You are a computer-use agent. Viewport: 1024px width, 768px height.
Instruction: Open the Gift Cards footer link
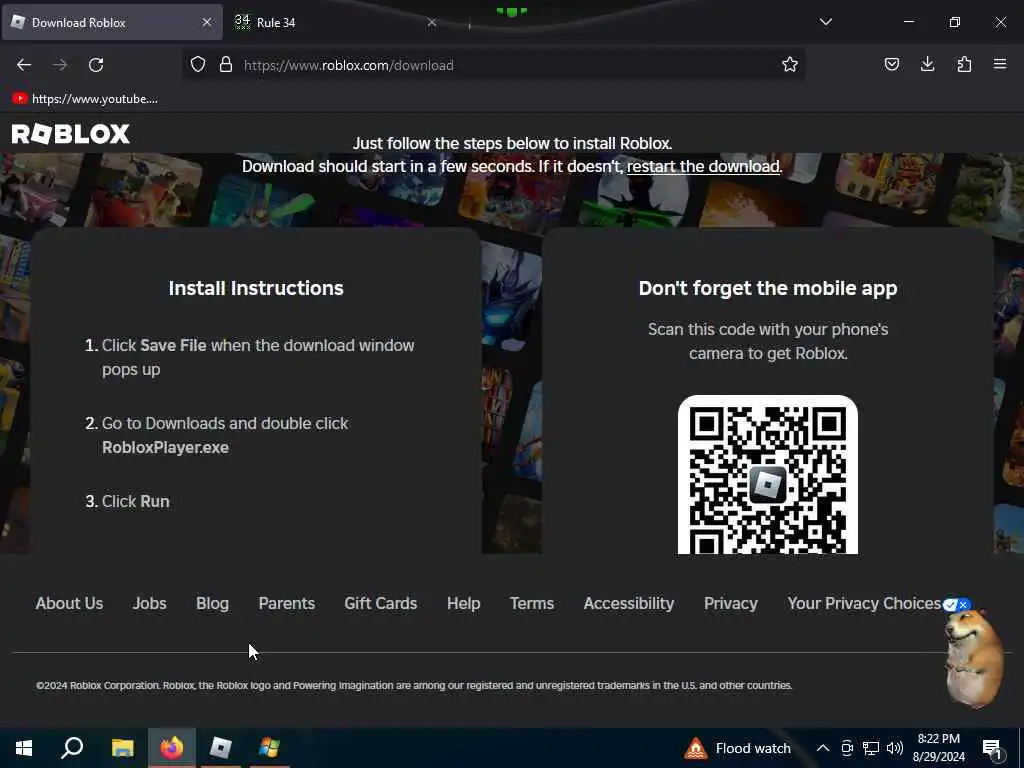[x=381, y=603]
